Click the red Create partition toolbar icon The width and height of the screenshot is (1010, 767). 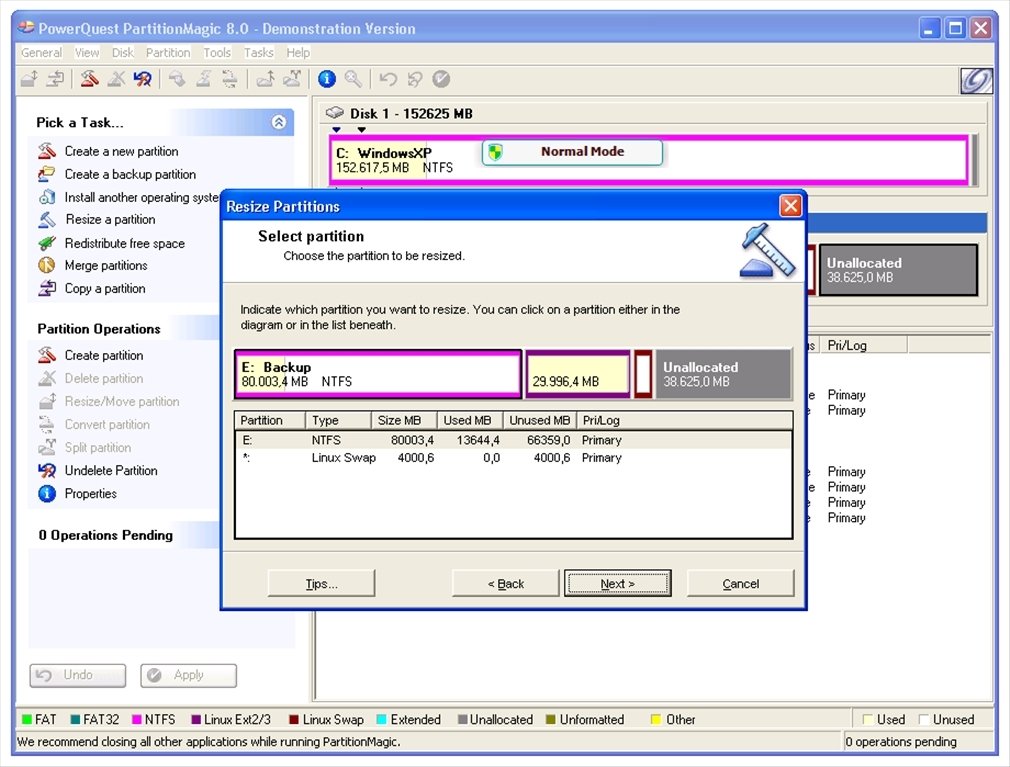(90, 79)
